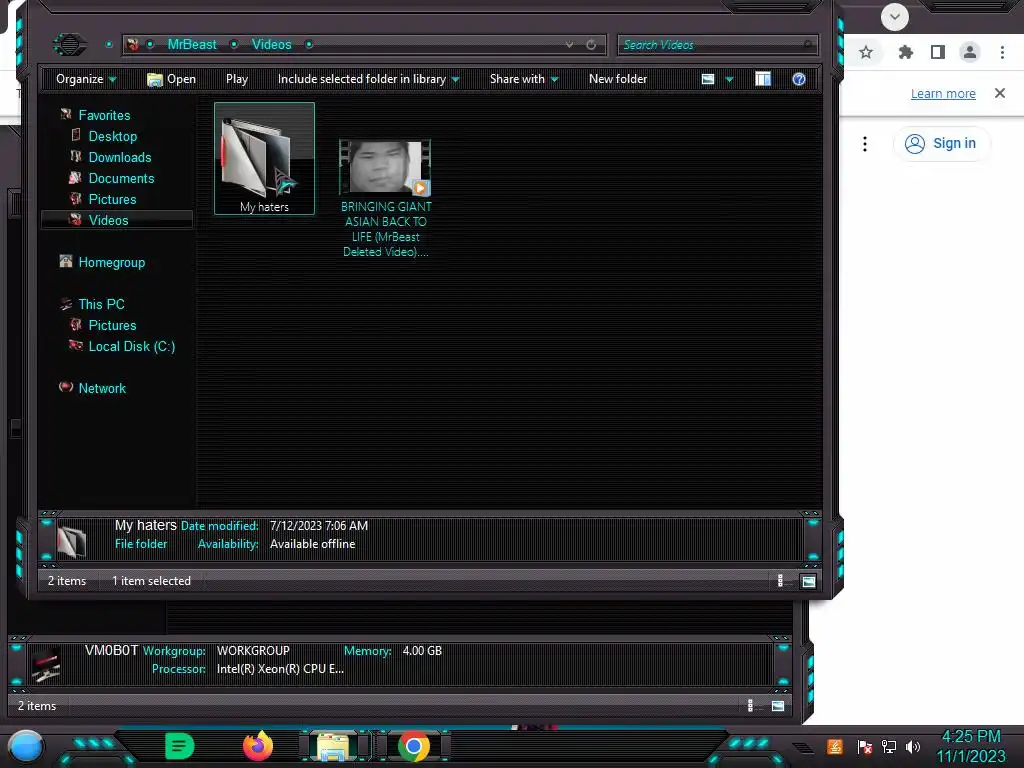Select MrBeast in the address breadcrumb
The image size is (1024, 768).
[x=192, y=44]
